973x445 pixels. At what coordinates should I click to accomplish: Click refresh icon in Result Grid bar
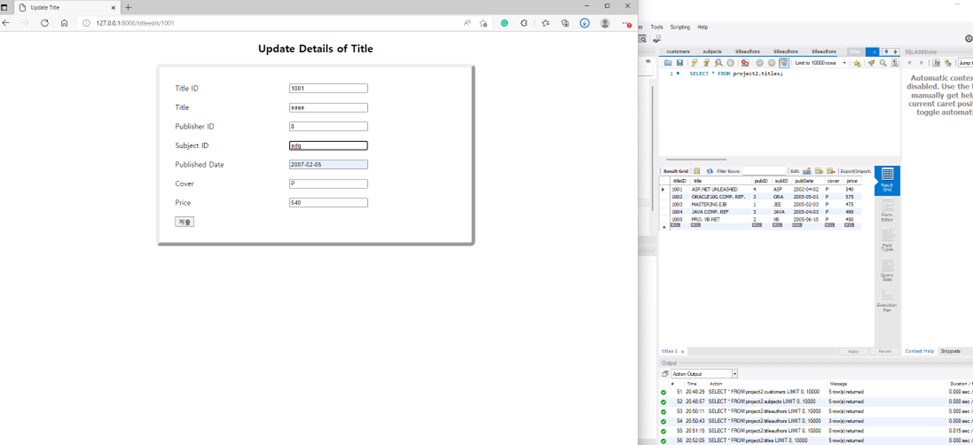coord(709,171)
